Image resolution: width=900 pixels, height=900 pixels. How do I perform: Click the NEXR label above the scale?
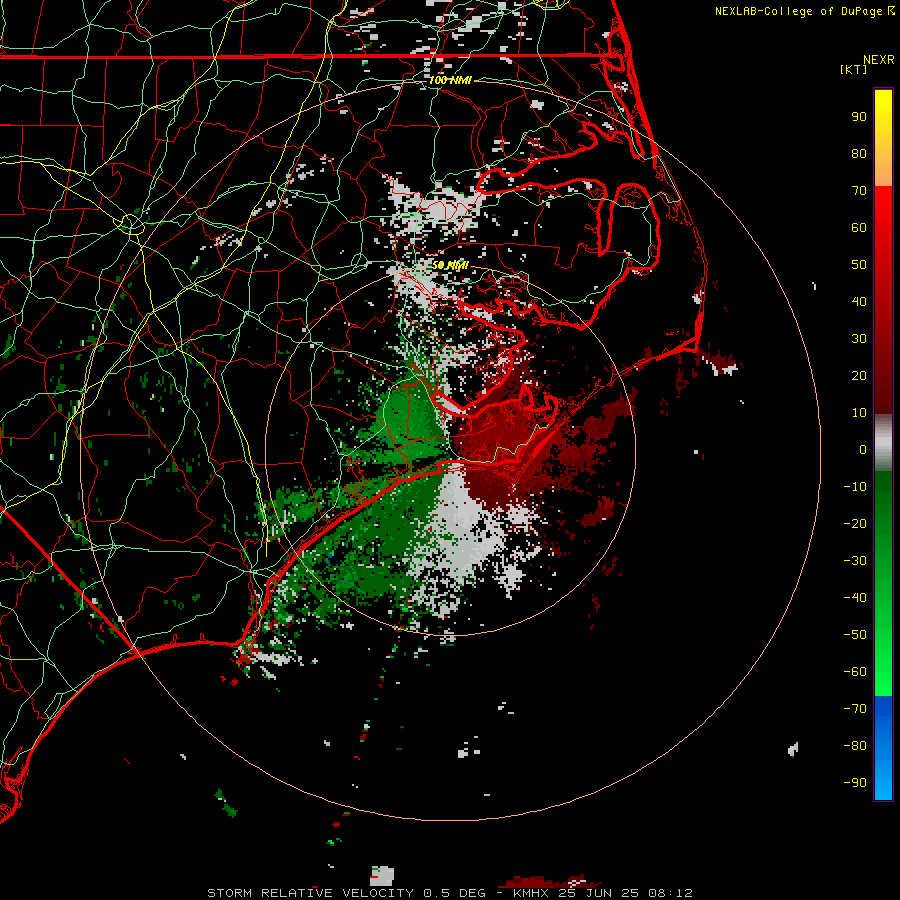(x=879, y=60)
